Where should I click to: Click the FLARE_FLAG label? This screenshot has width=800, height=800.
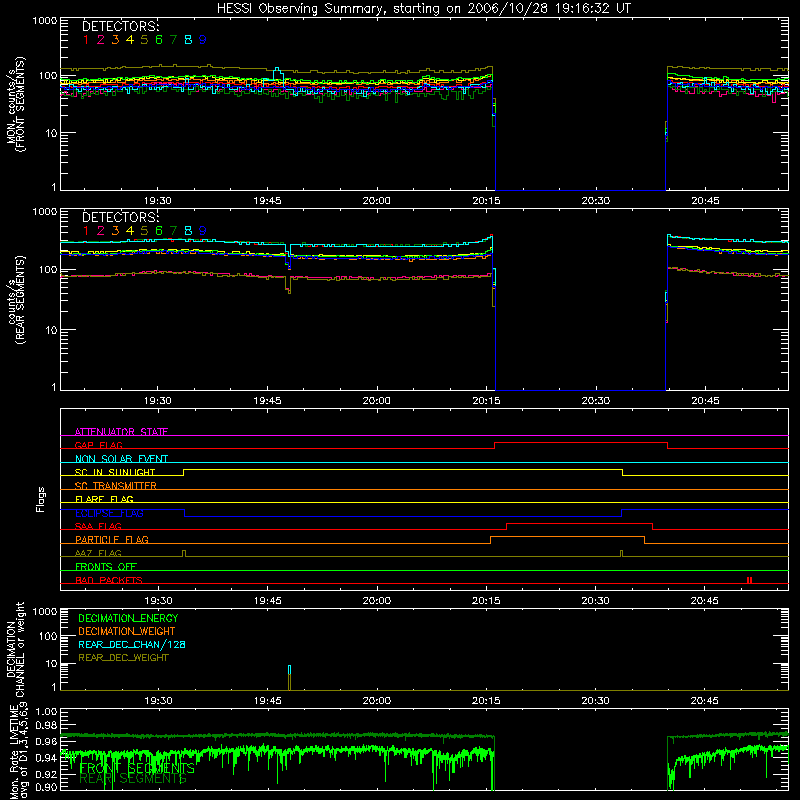point(104,499)
